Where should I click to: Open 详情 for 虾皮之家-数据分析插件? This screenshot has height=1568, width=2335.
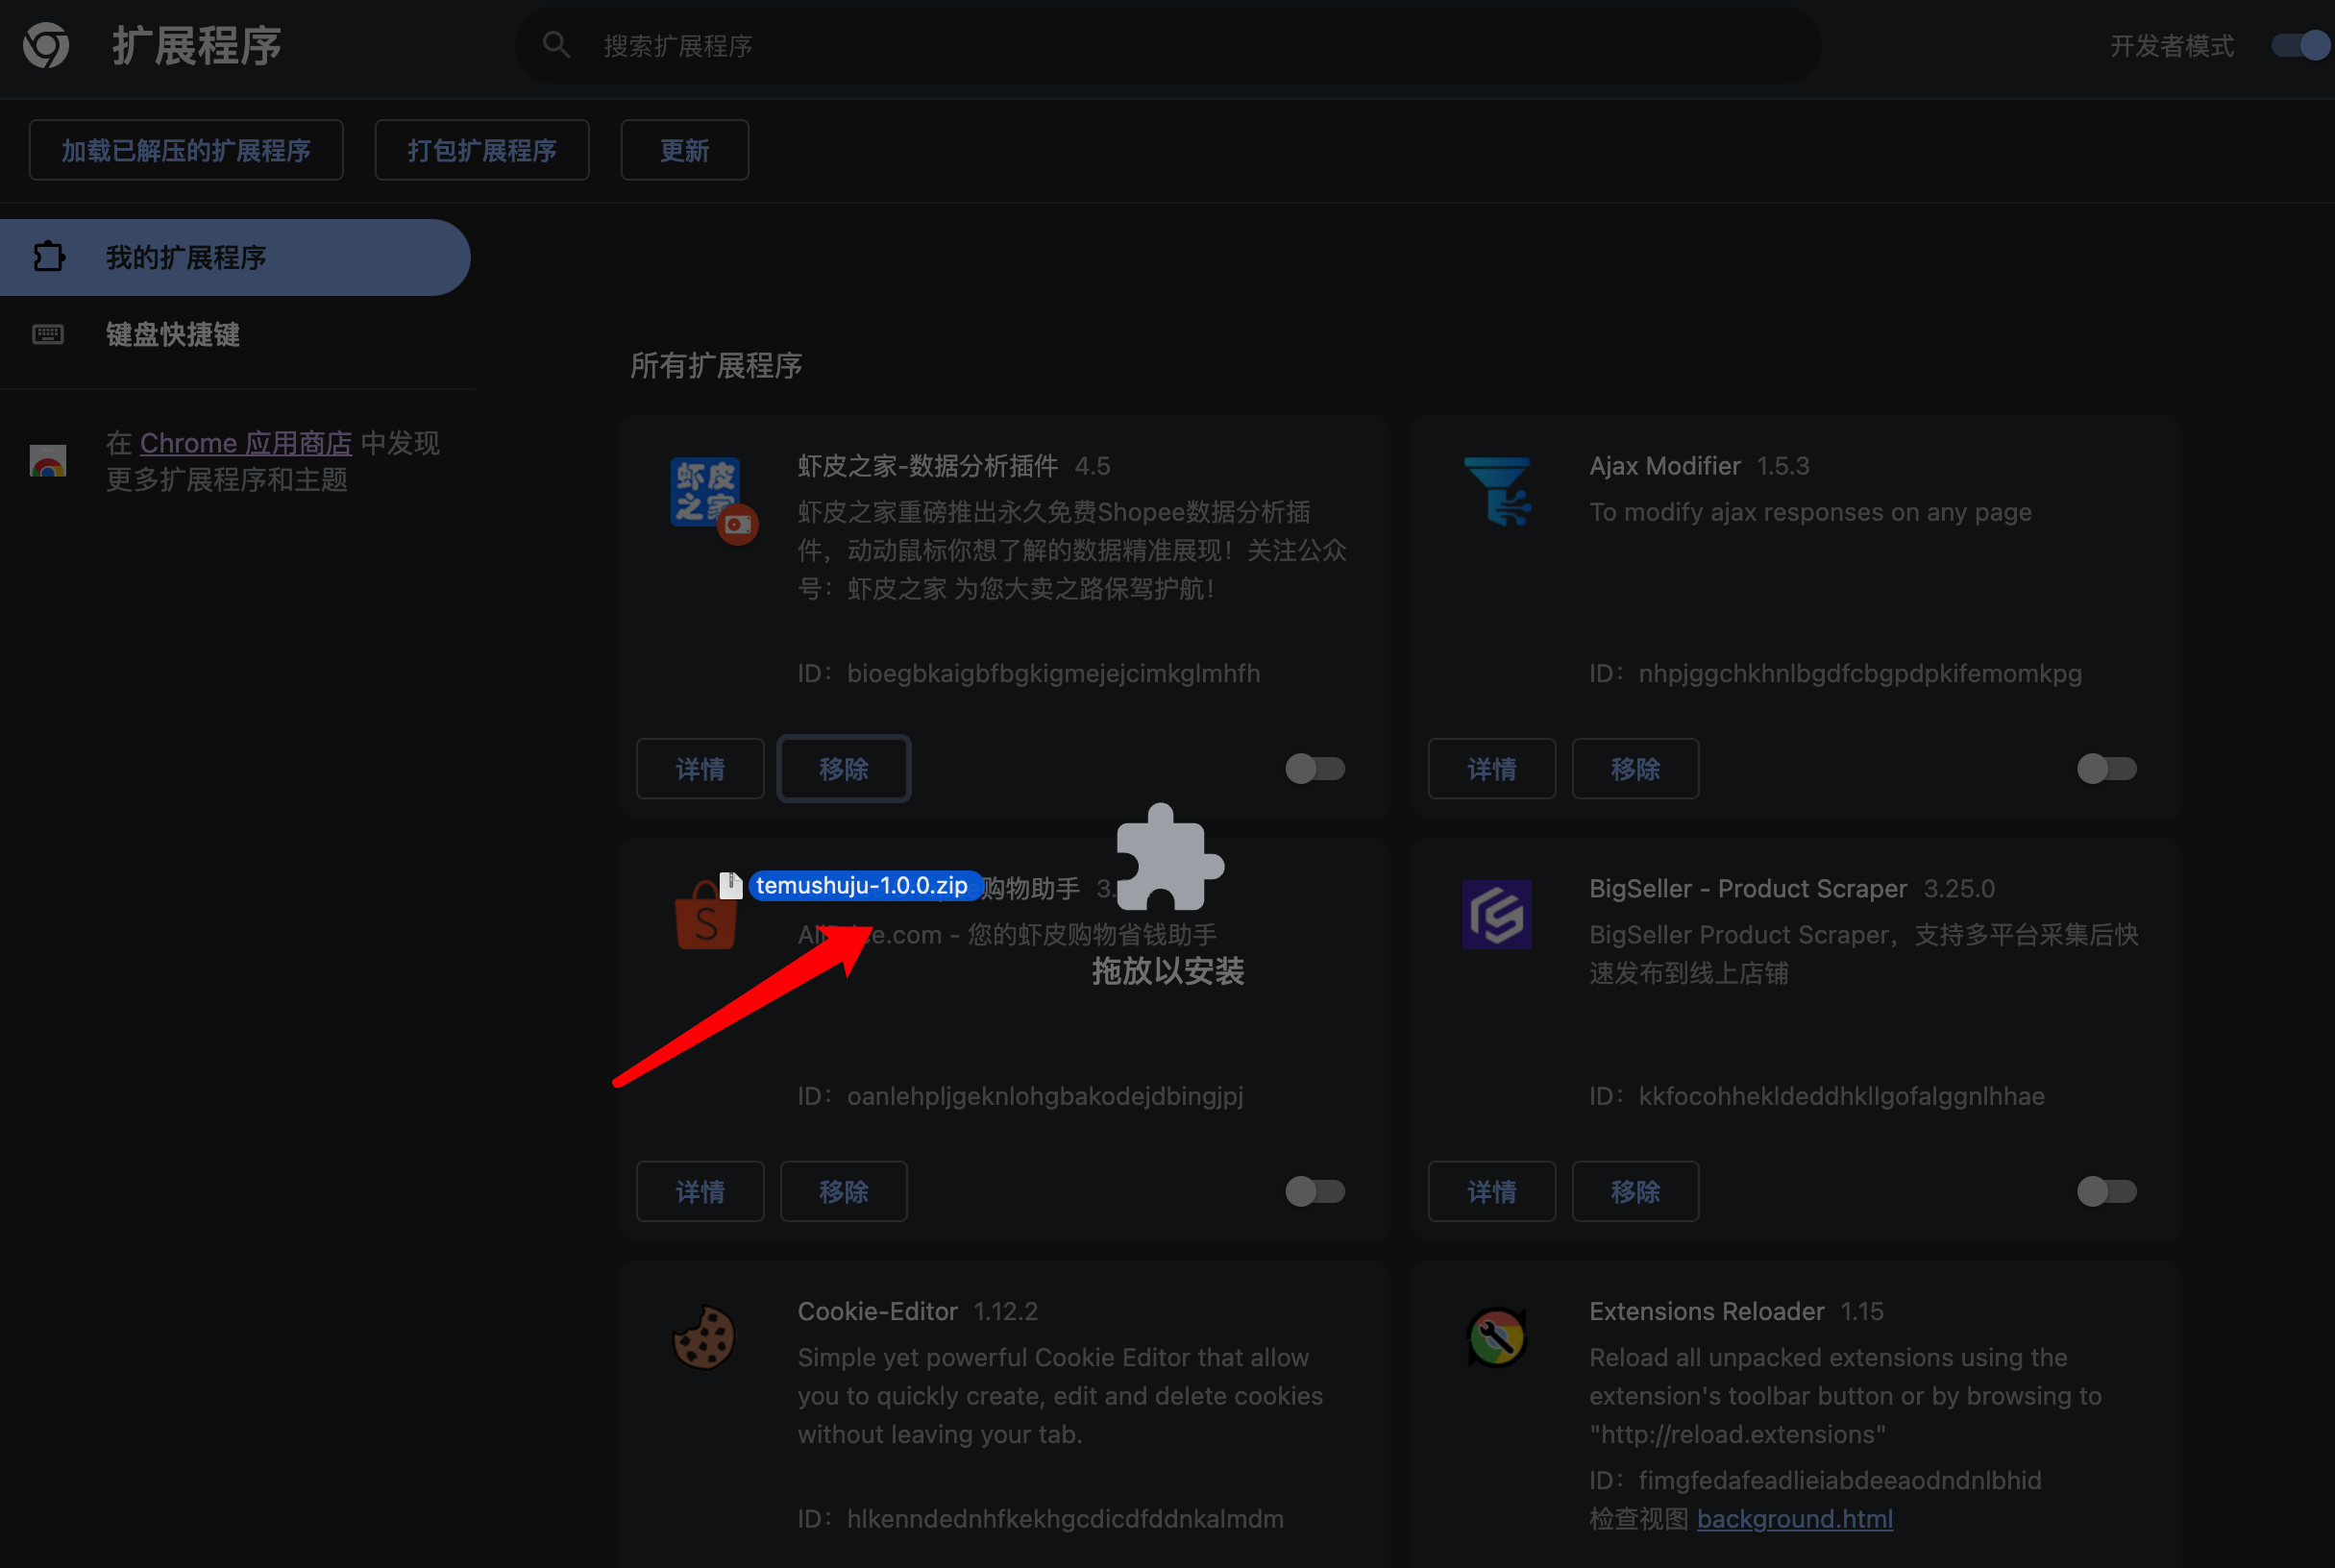point(700,768)
